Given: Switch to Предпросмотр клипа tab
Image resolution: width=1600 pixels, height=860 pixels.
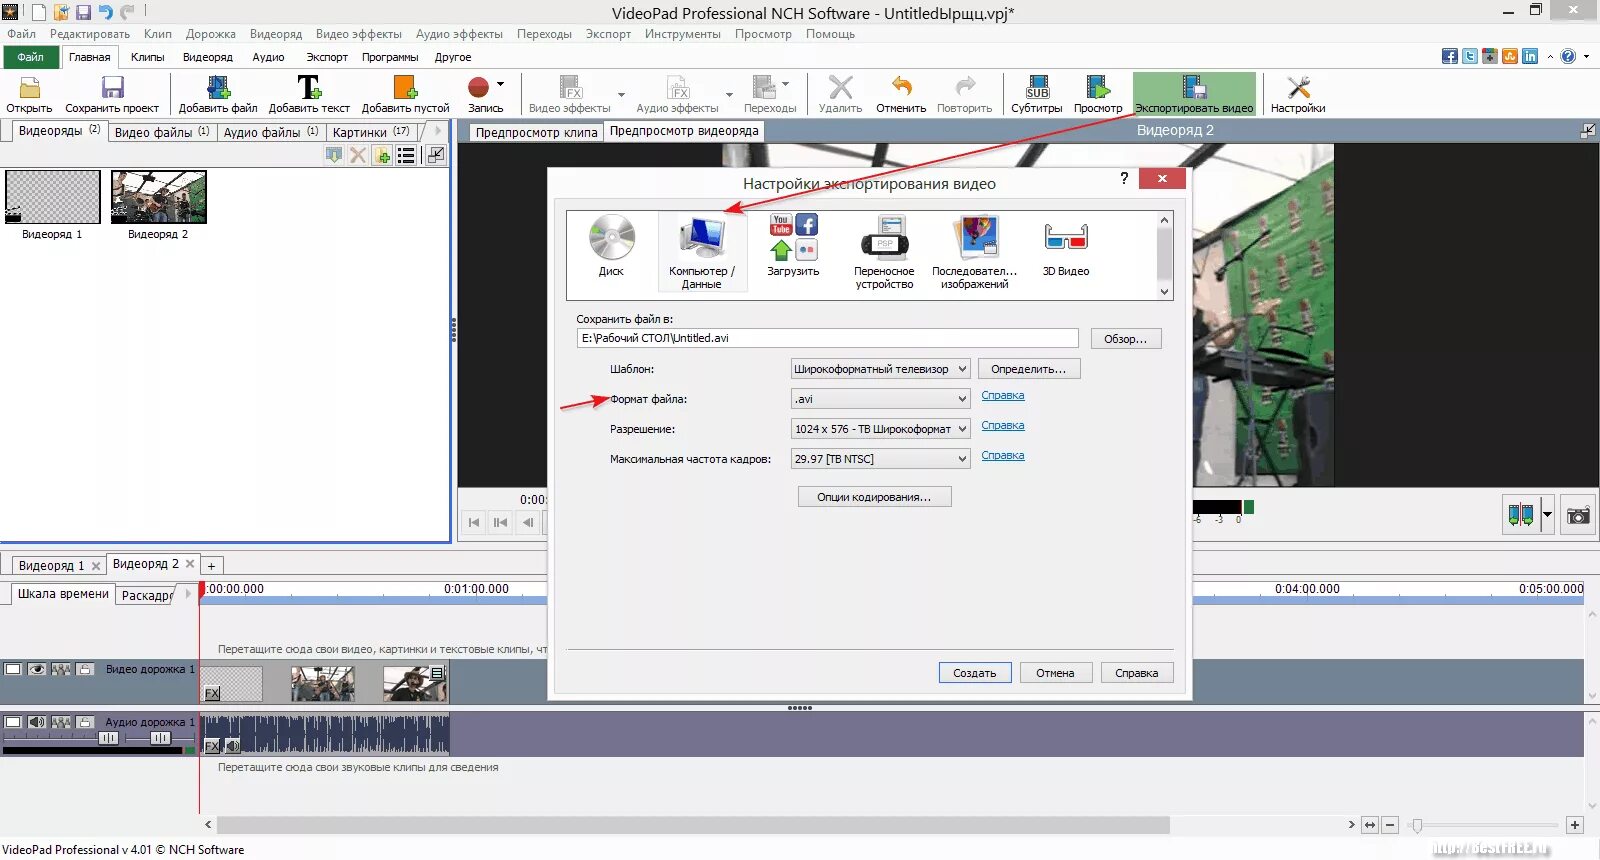Looking at the screenshot, I should 536,132.
